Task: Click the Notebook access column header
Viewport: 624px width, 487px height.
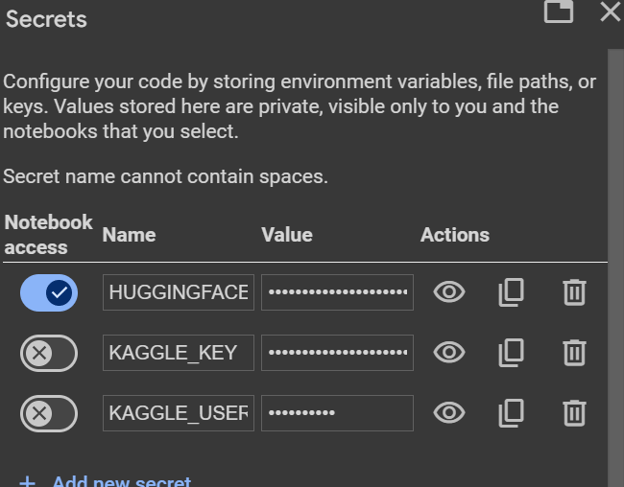Action: pyautogui.click(x=48, y=235)
